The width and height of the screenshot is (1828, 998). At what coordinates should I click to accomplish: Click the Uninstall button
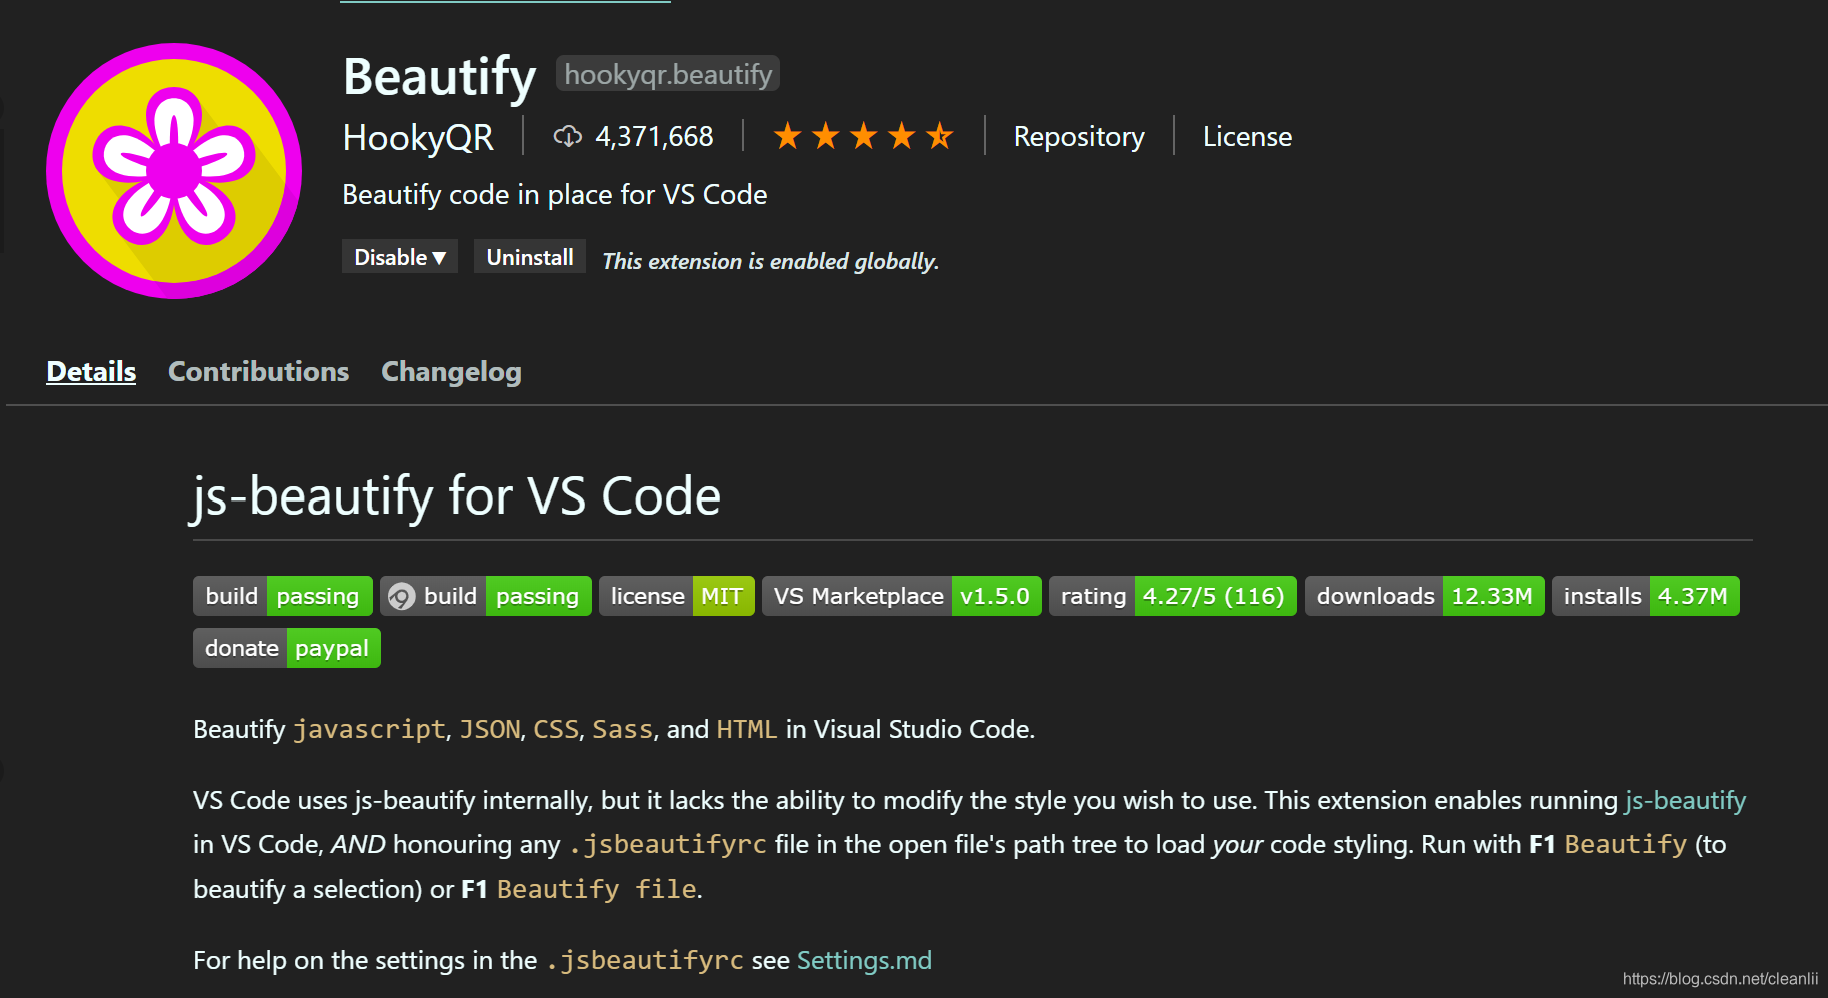pos(530,257)
